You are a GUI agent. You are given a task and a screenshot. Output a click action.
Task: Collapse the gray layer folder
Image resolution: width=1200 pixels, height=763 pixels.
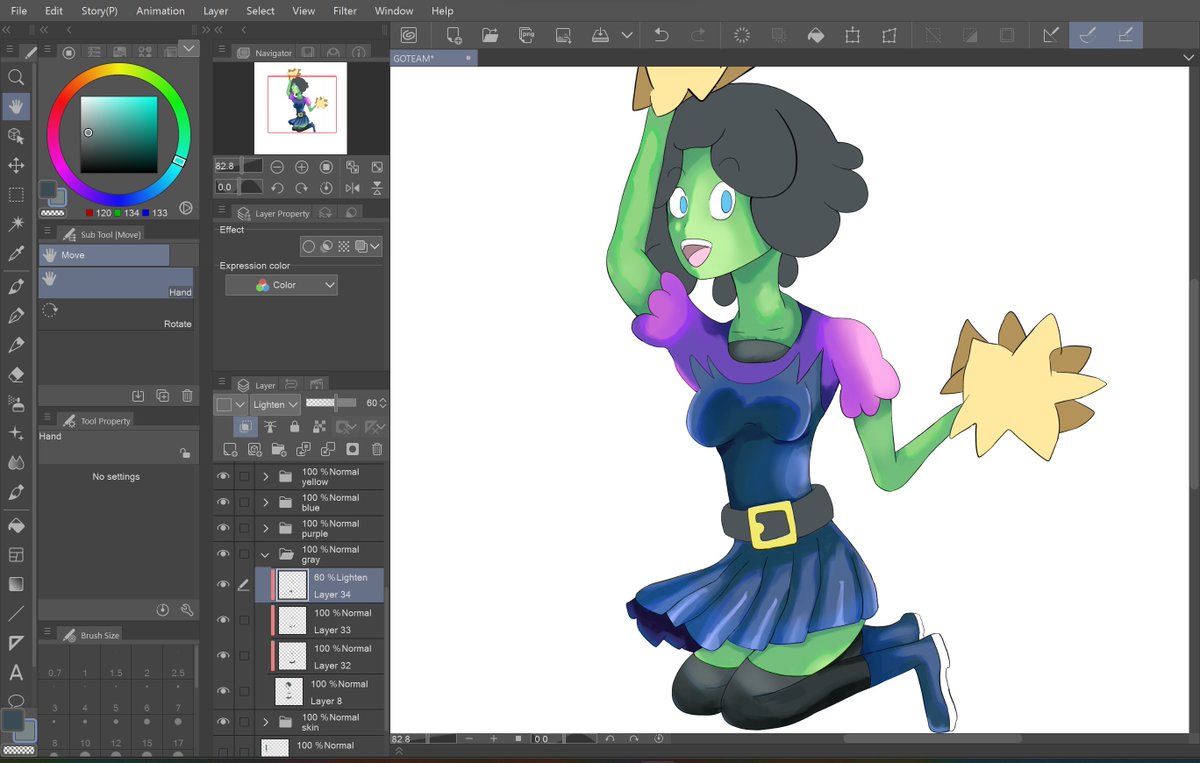click(266, 554)
